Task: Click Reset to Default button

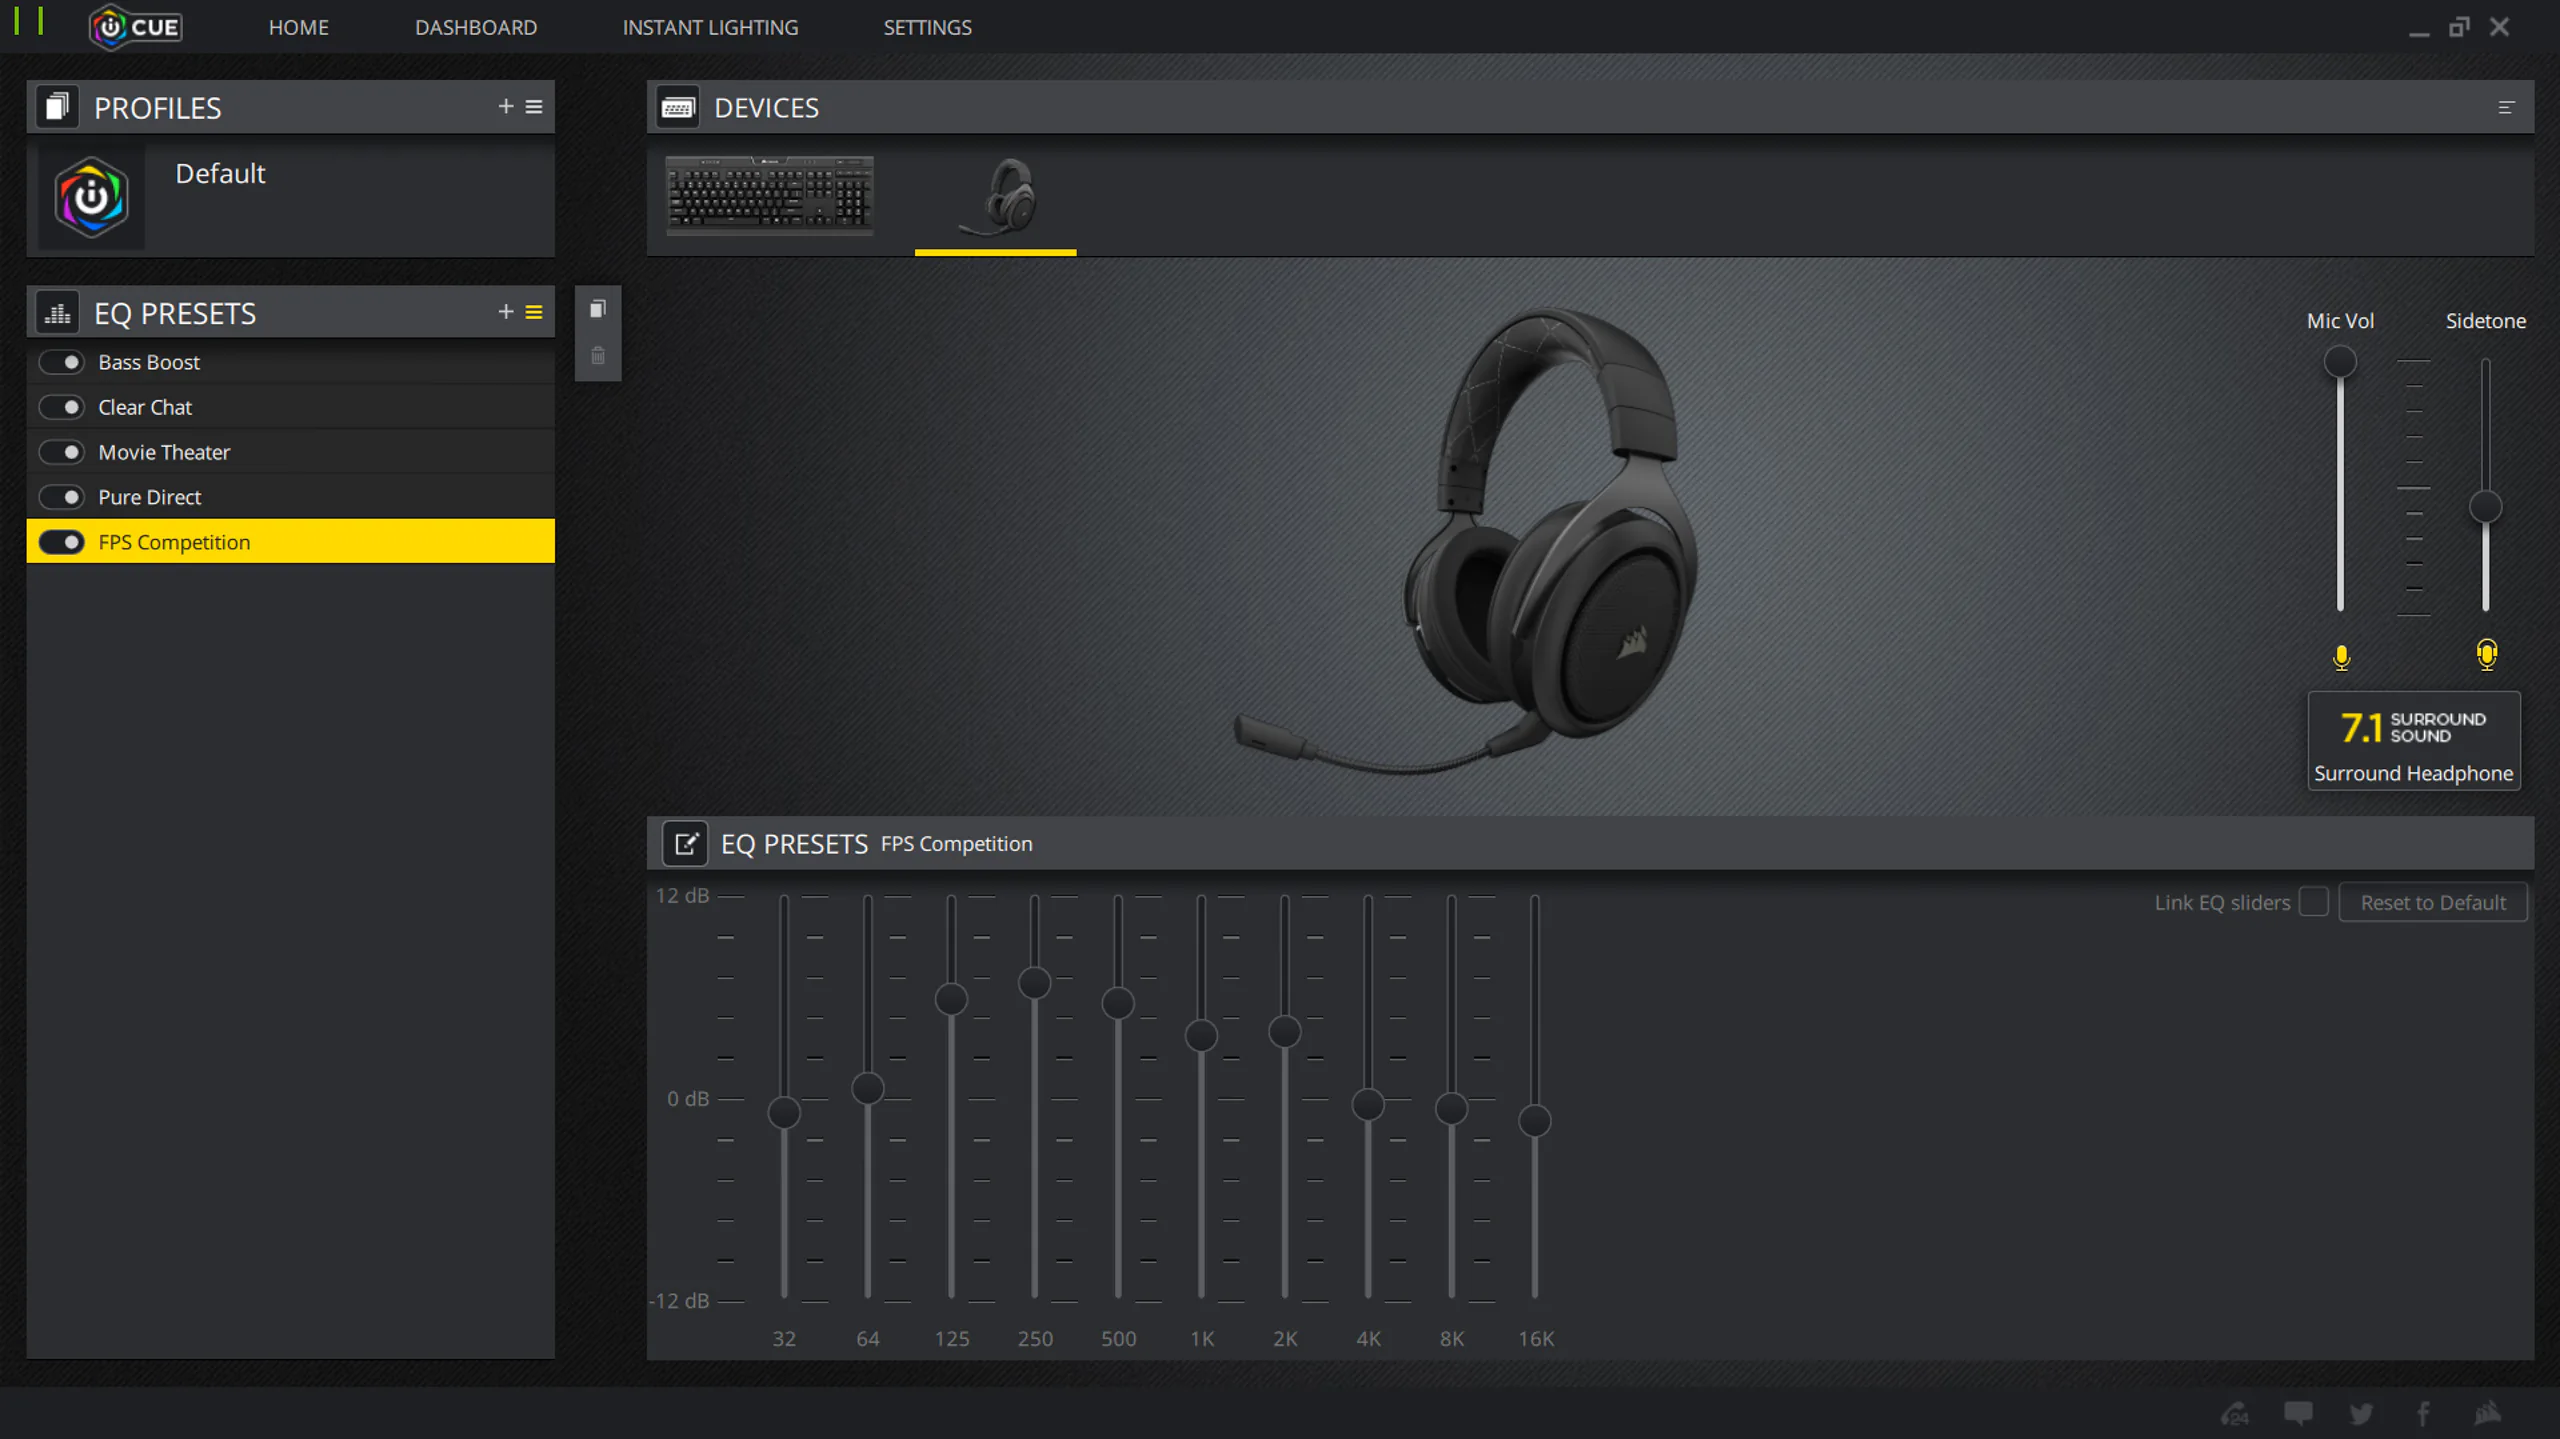Action: [2433, 902]
